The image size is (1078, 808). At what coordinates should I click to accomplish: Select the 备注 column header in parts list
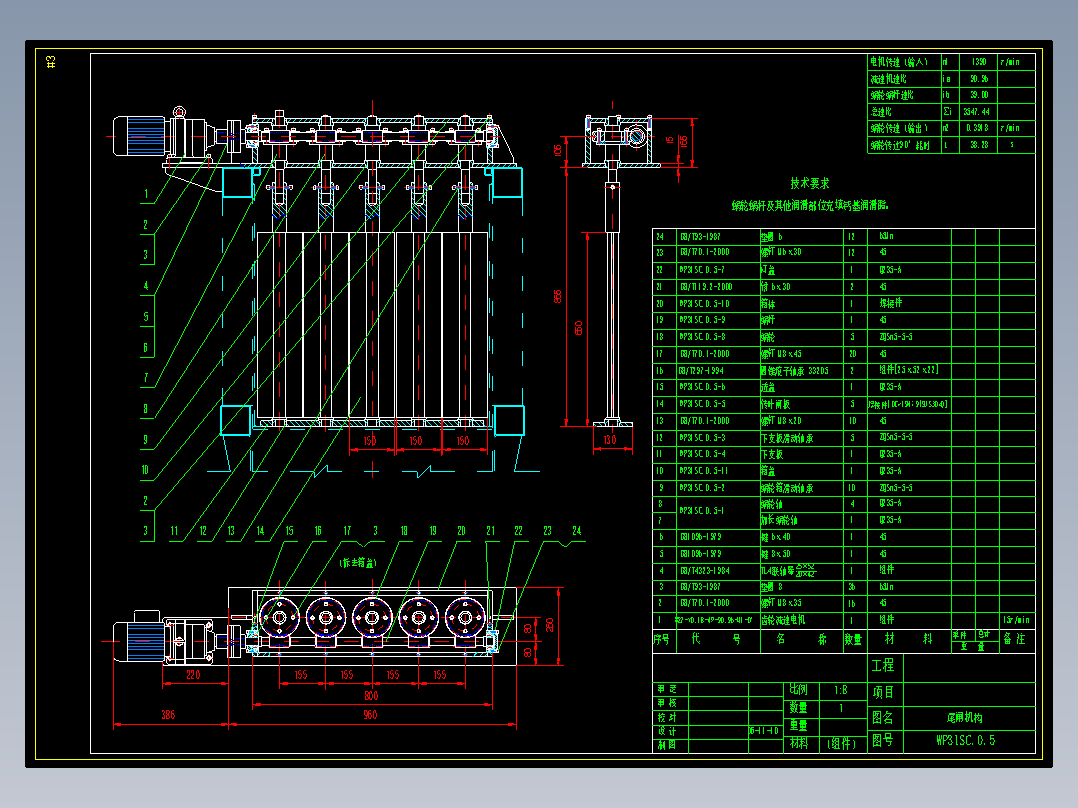tap(1014, 638)
